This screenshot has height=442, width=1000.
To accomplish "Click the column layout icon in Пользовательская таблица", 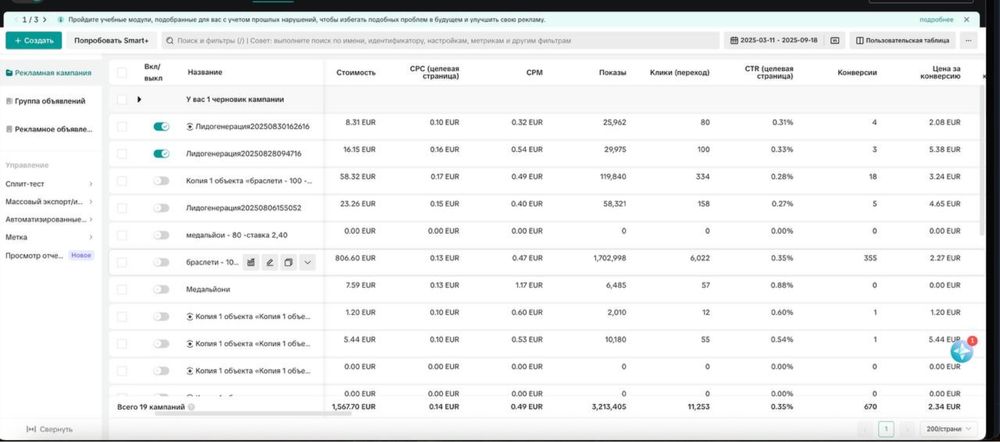I will point(860,41).
